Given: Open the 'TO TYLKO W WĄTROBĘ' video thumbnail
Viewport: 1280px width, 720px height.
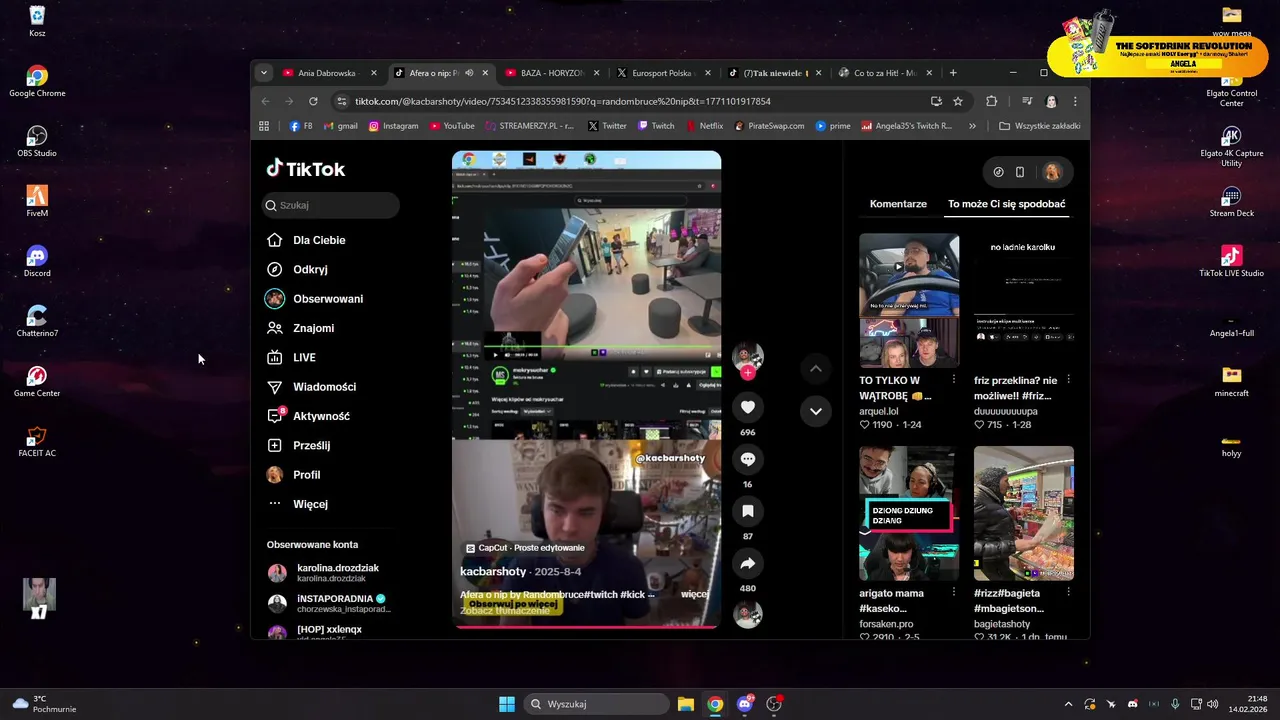Looking at the screenshot, I should tap(909, 301).
